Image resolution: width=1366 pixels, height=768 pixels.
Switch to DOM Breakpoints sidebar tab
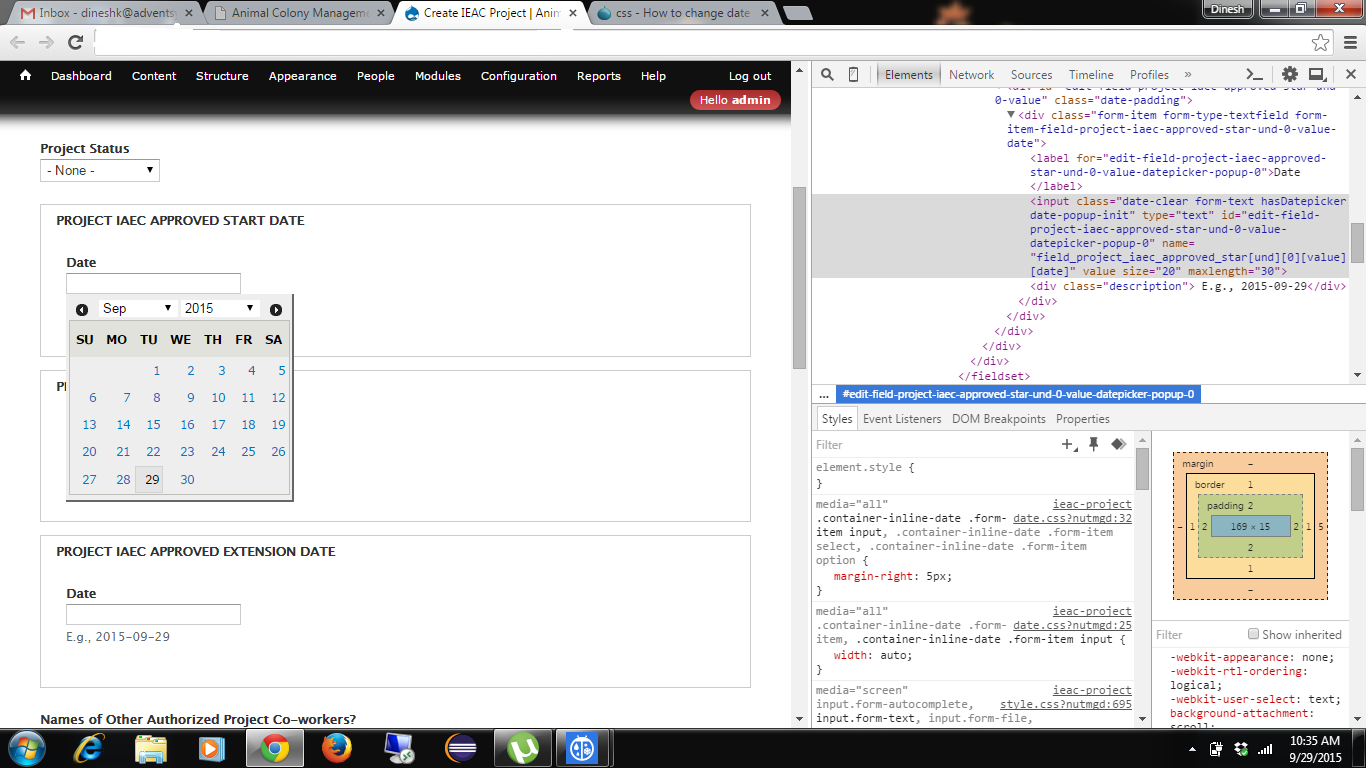(999, 419)
